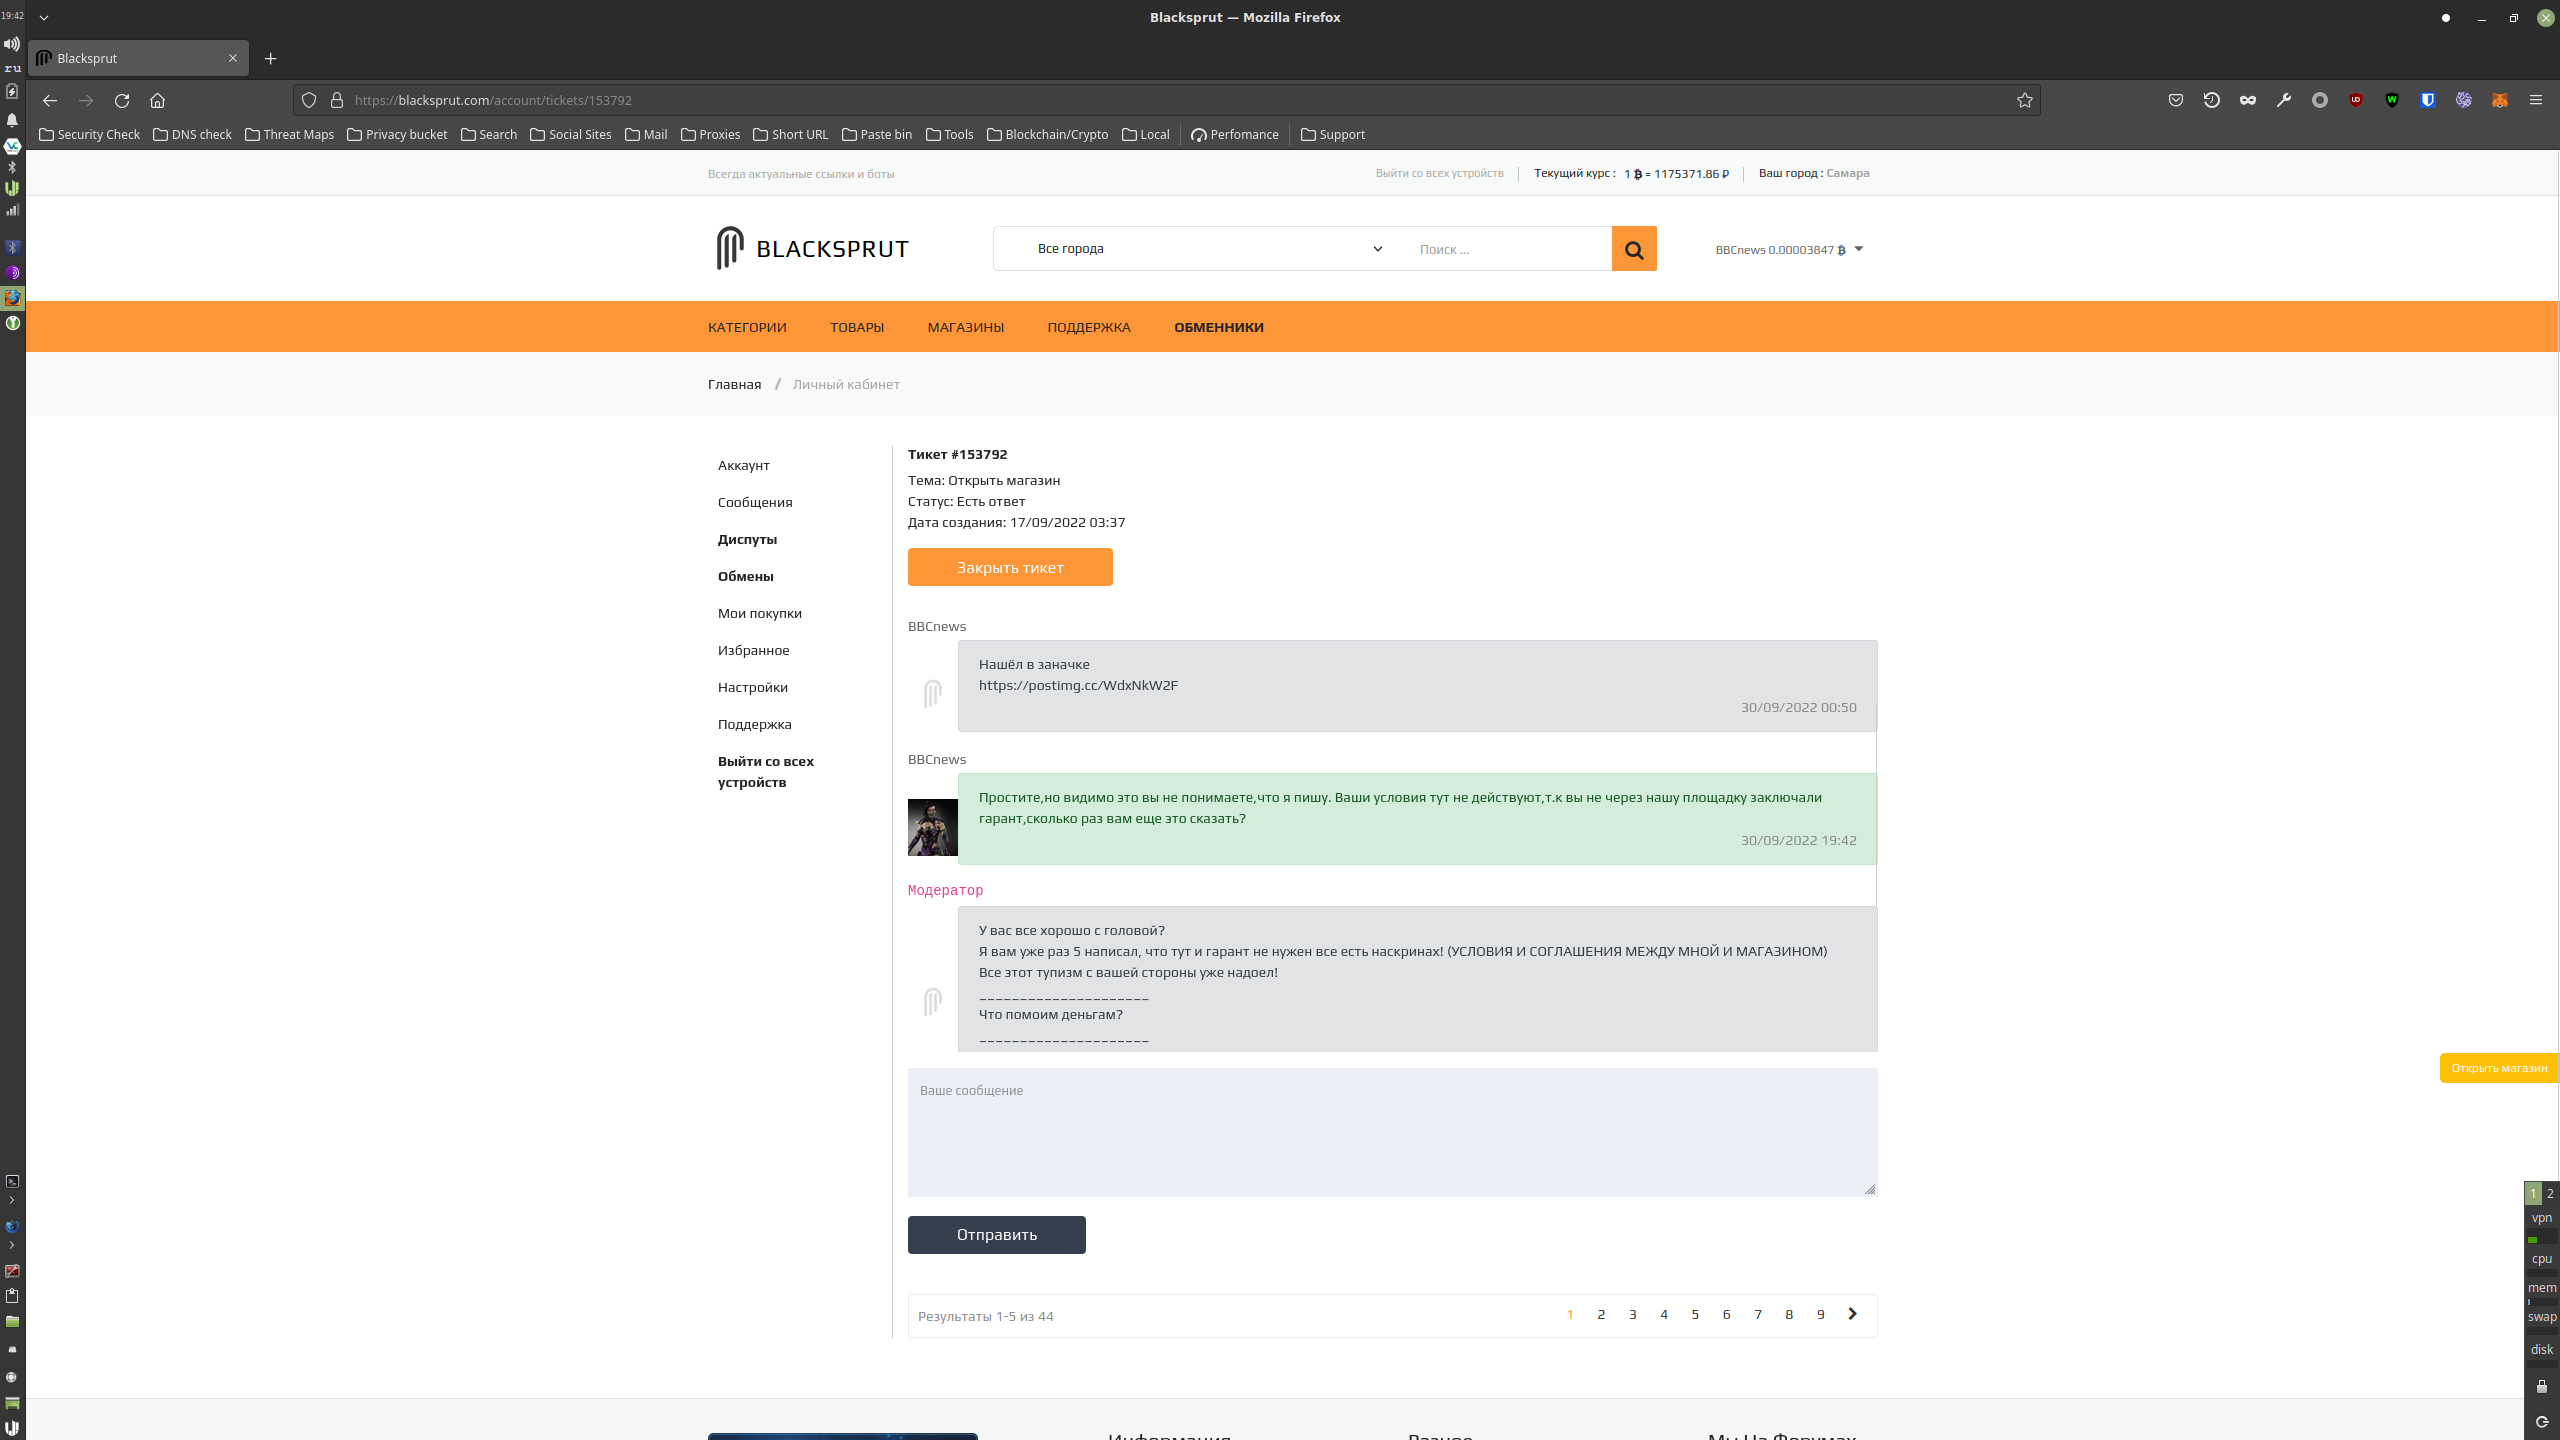Open the history clock icon in toolbar
Viewport: 2560px width, 1440px height.
click(x=2211, y=100)
